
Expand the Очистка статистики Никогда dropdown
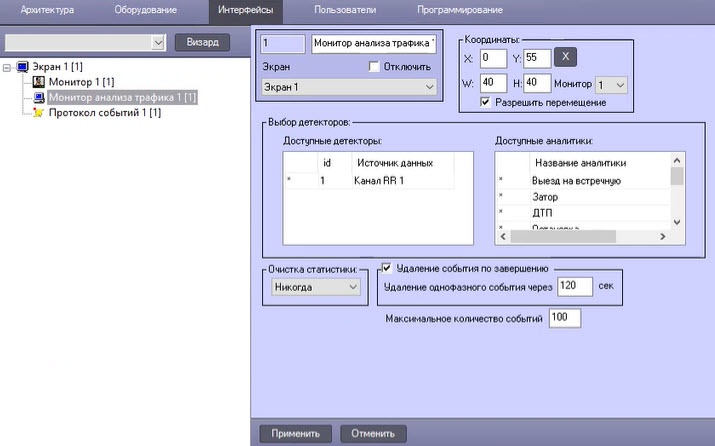[x=316, y=287]
